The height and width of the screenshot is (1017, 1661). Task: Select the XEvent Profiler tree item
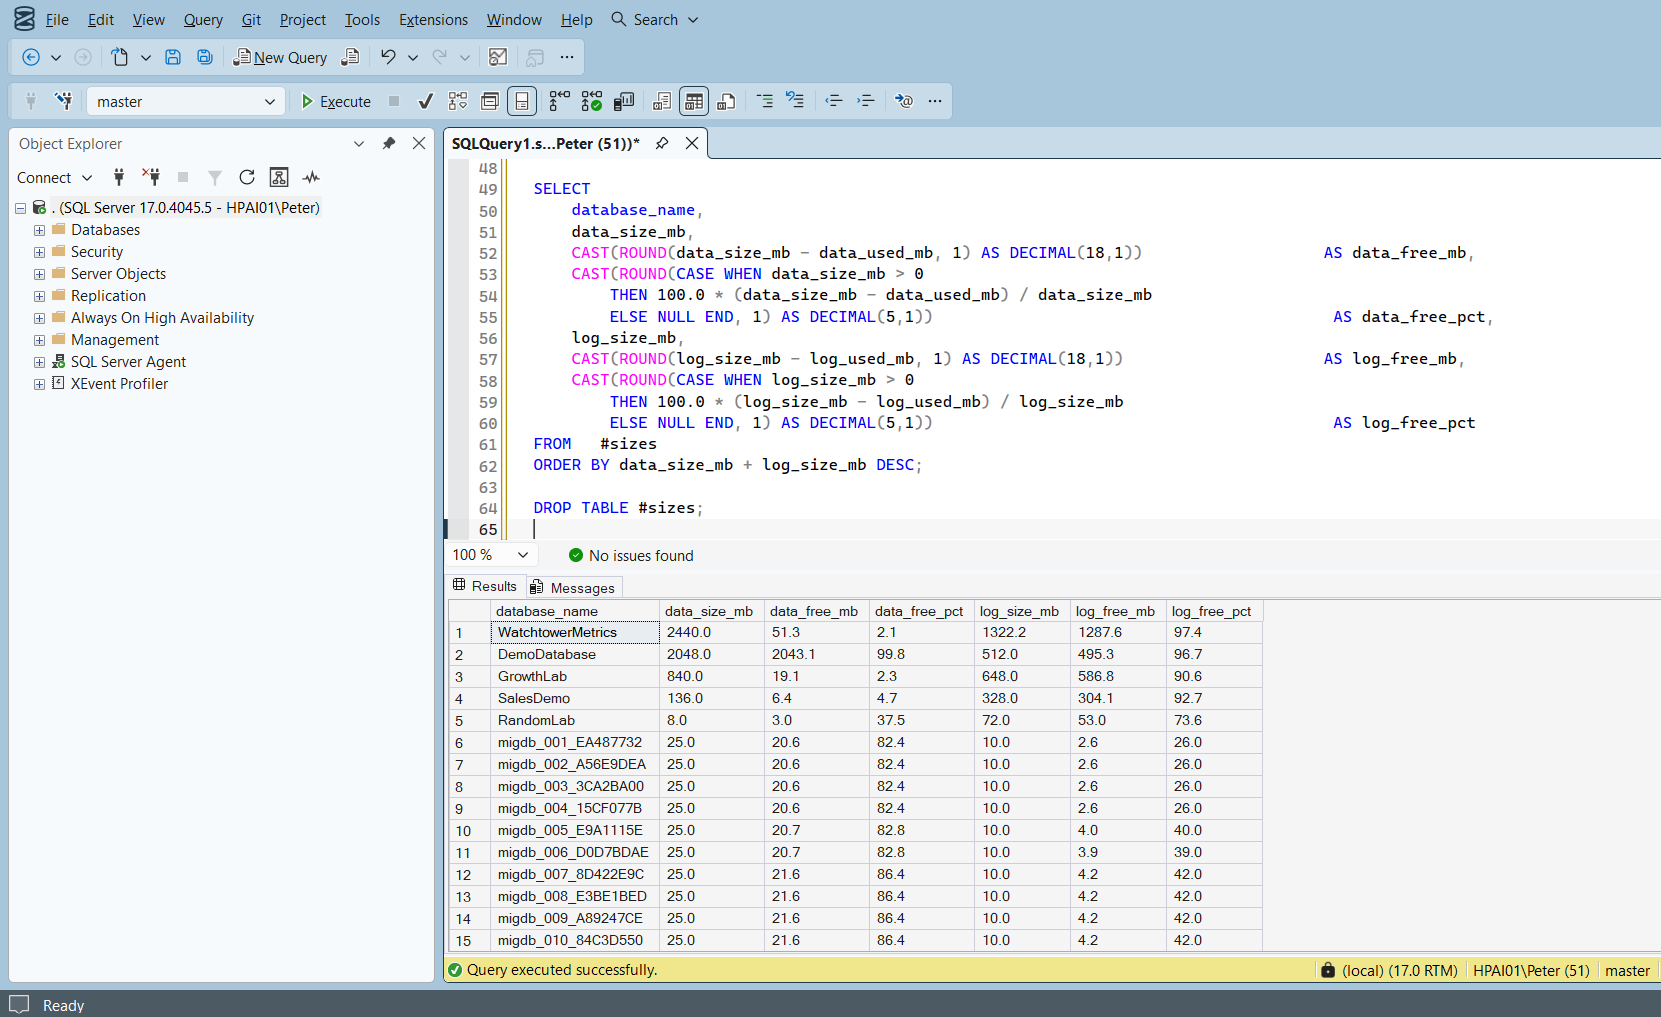119,384
